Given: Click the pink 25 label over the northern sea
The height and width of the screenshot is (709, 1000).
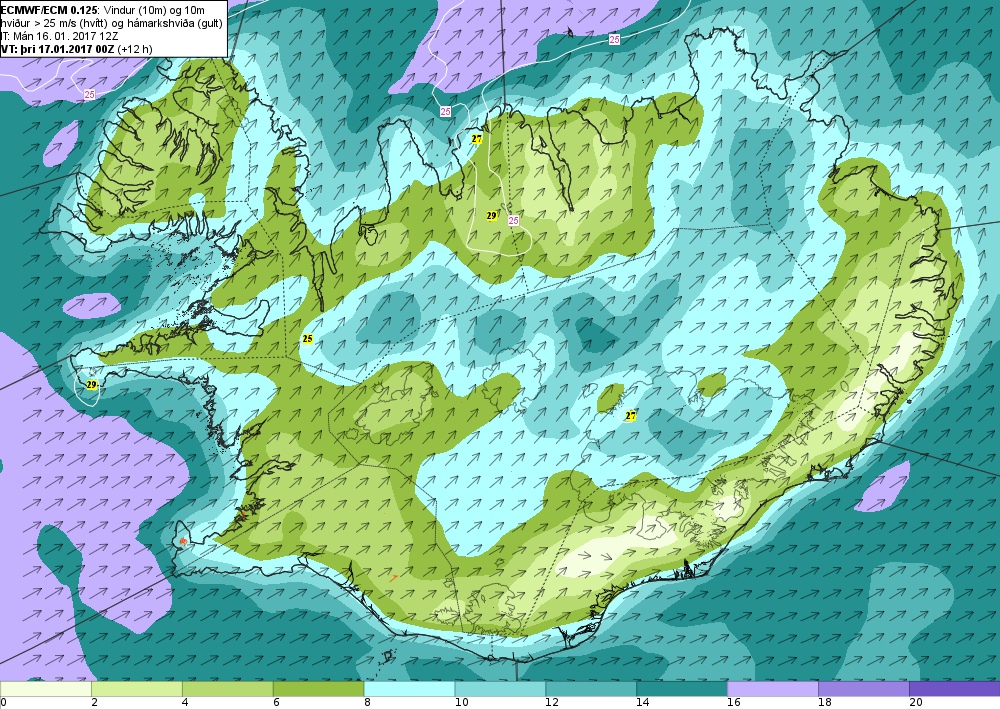Looking at the screenshot, I should pyautogui.click(x=614, y=40).
